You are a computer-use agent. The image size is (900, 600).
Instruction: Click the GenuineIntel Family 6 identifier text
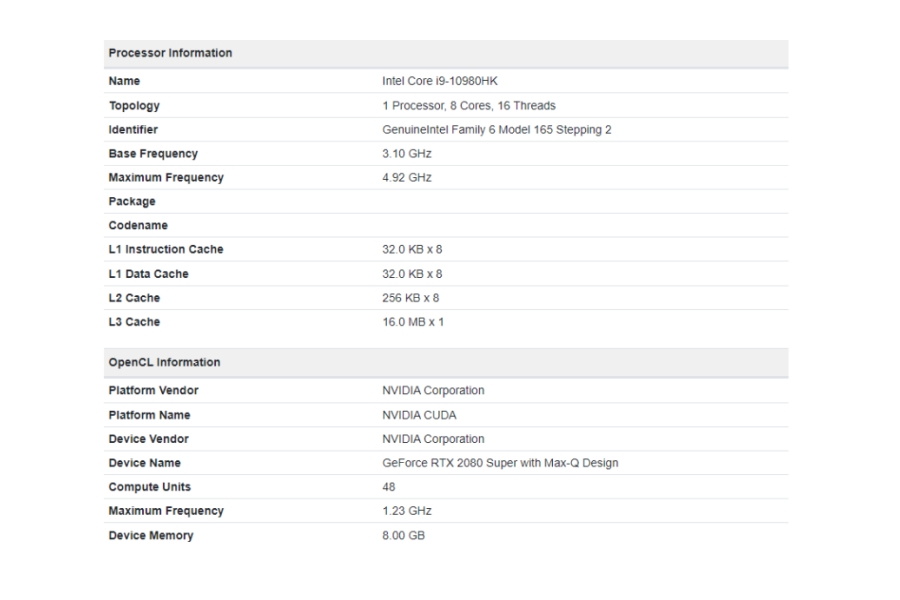pyautogui.click(x=496, y=130)
